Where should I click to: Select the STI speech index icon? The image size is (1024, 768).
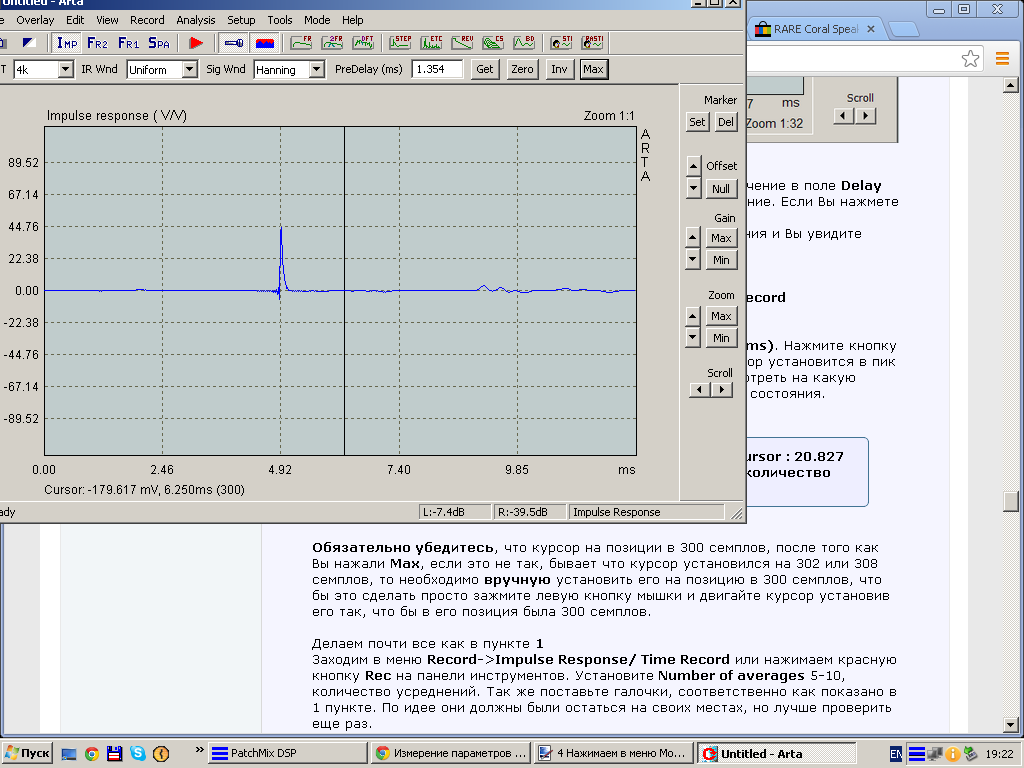pyautogui.click(x=561, y=42)
